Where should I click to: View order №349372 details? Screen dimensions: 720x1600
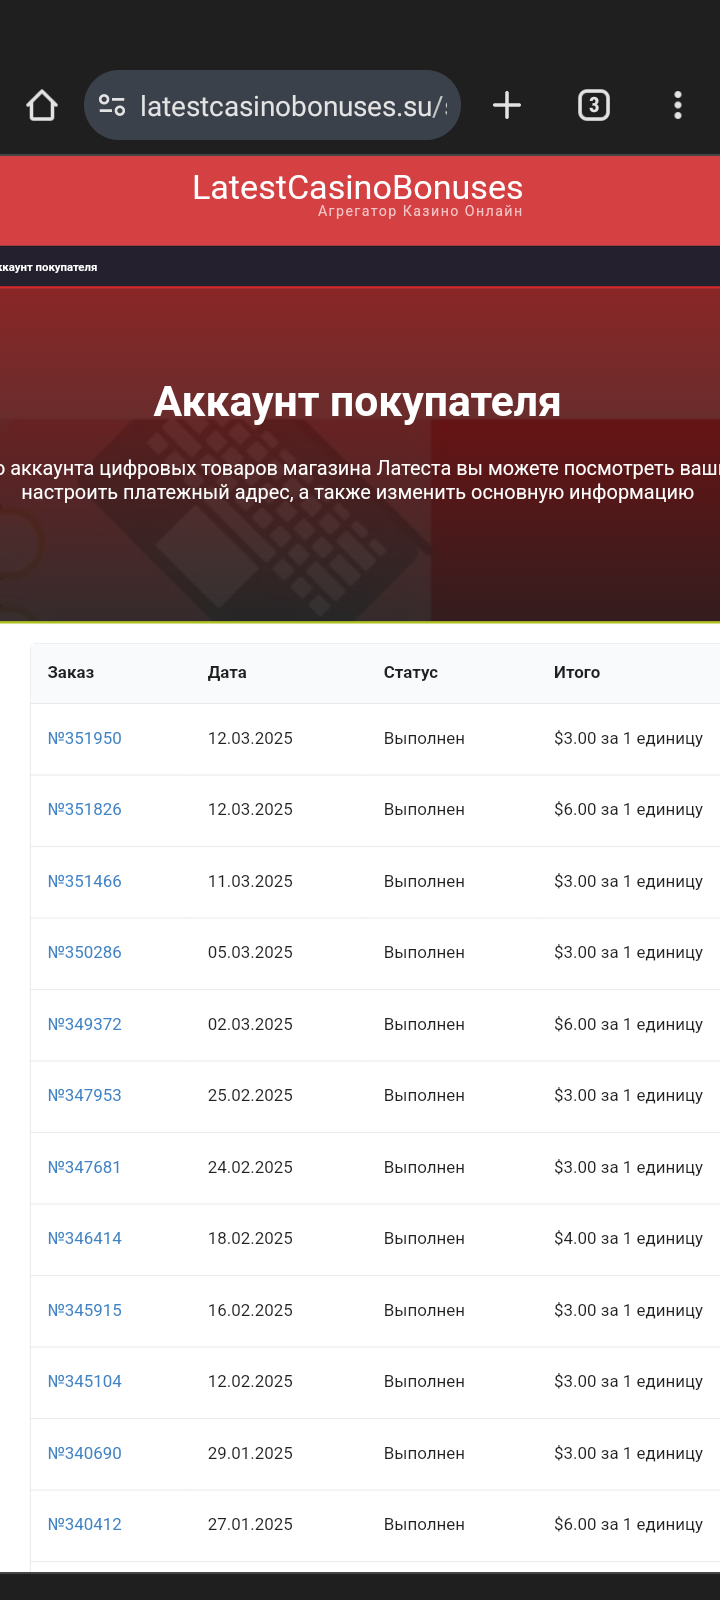[x=85, y=1025]
